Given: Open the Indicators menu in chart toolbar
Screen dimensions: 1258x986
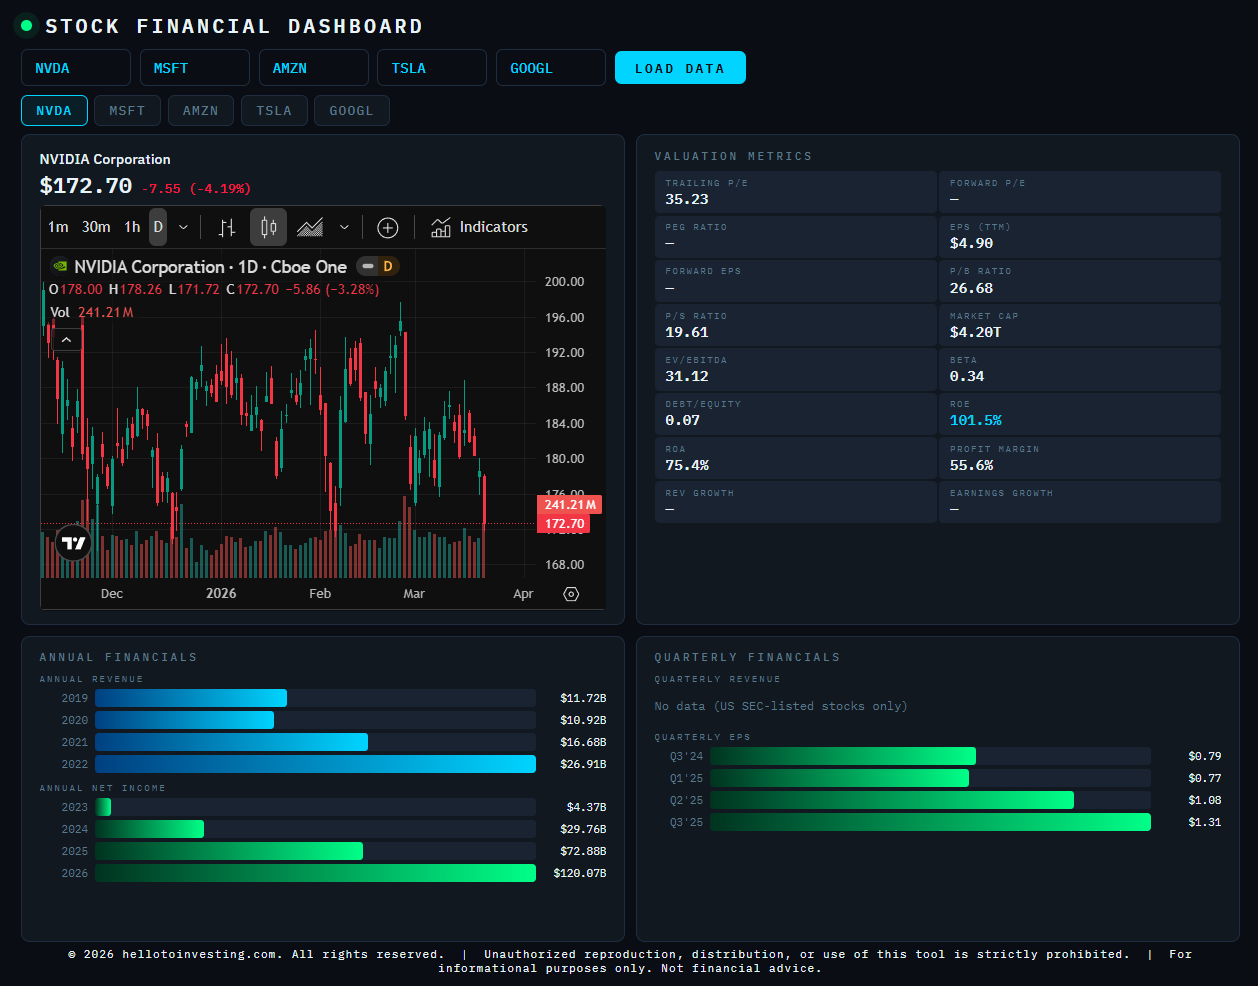Looking at the screenshot, I should coord(479,227).
